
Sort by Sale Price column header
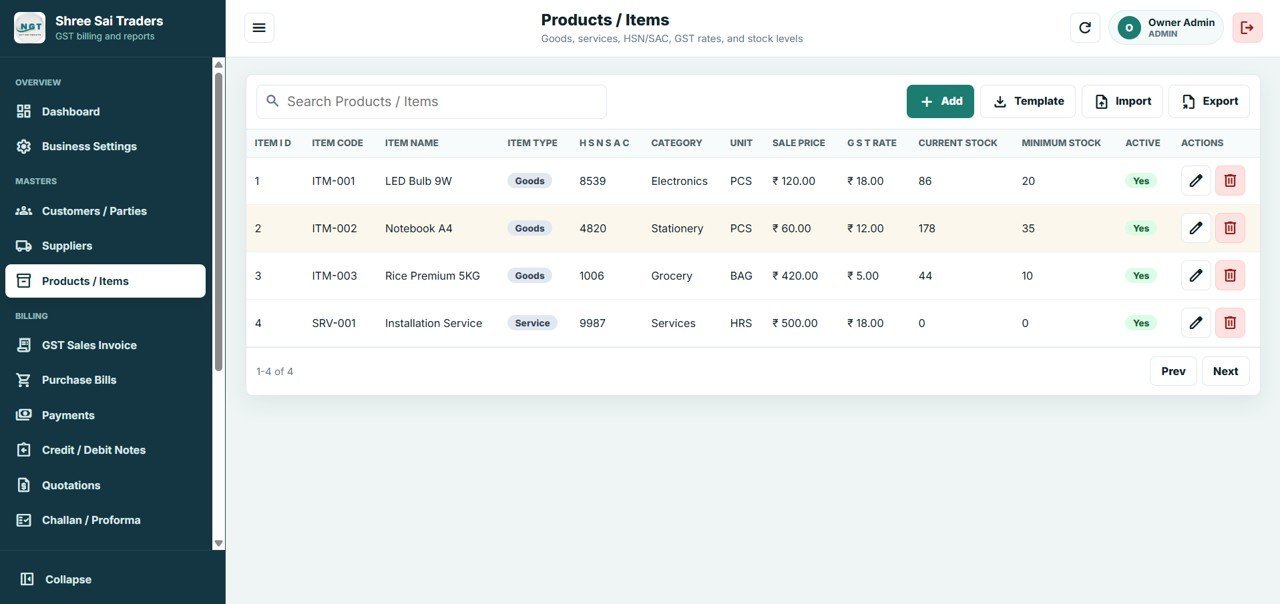click(799, 143)
